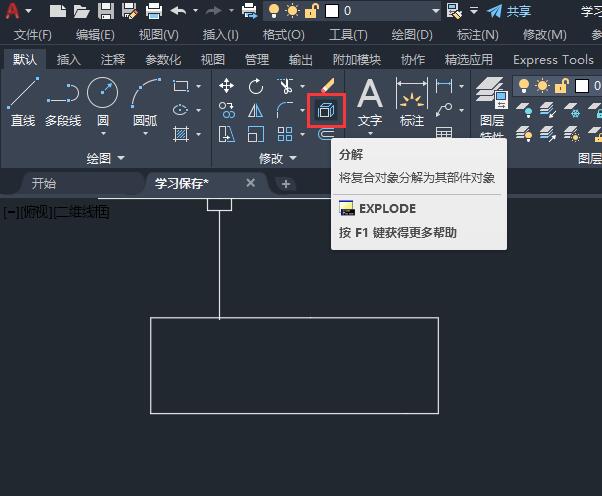602x496 pixels.
Task: Select the Stretch tool icon
Action: [227, 134]
